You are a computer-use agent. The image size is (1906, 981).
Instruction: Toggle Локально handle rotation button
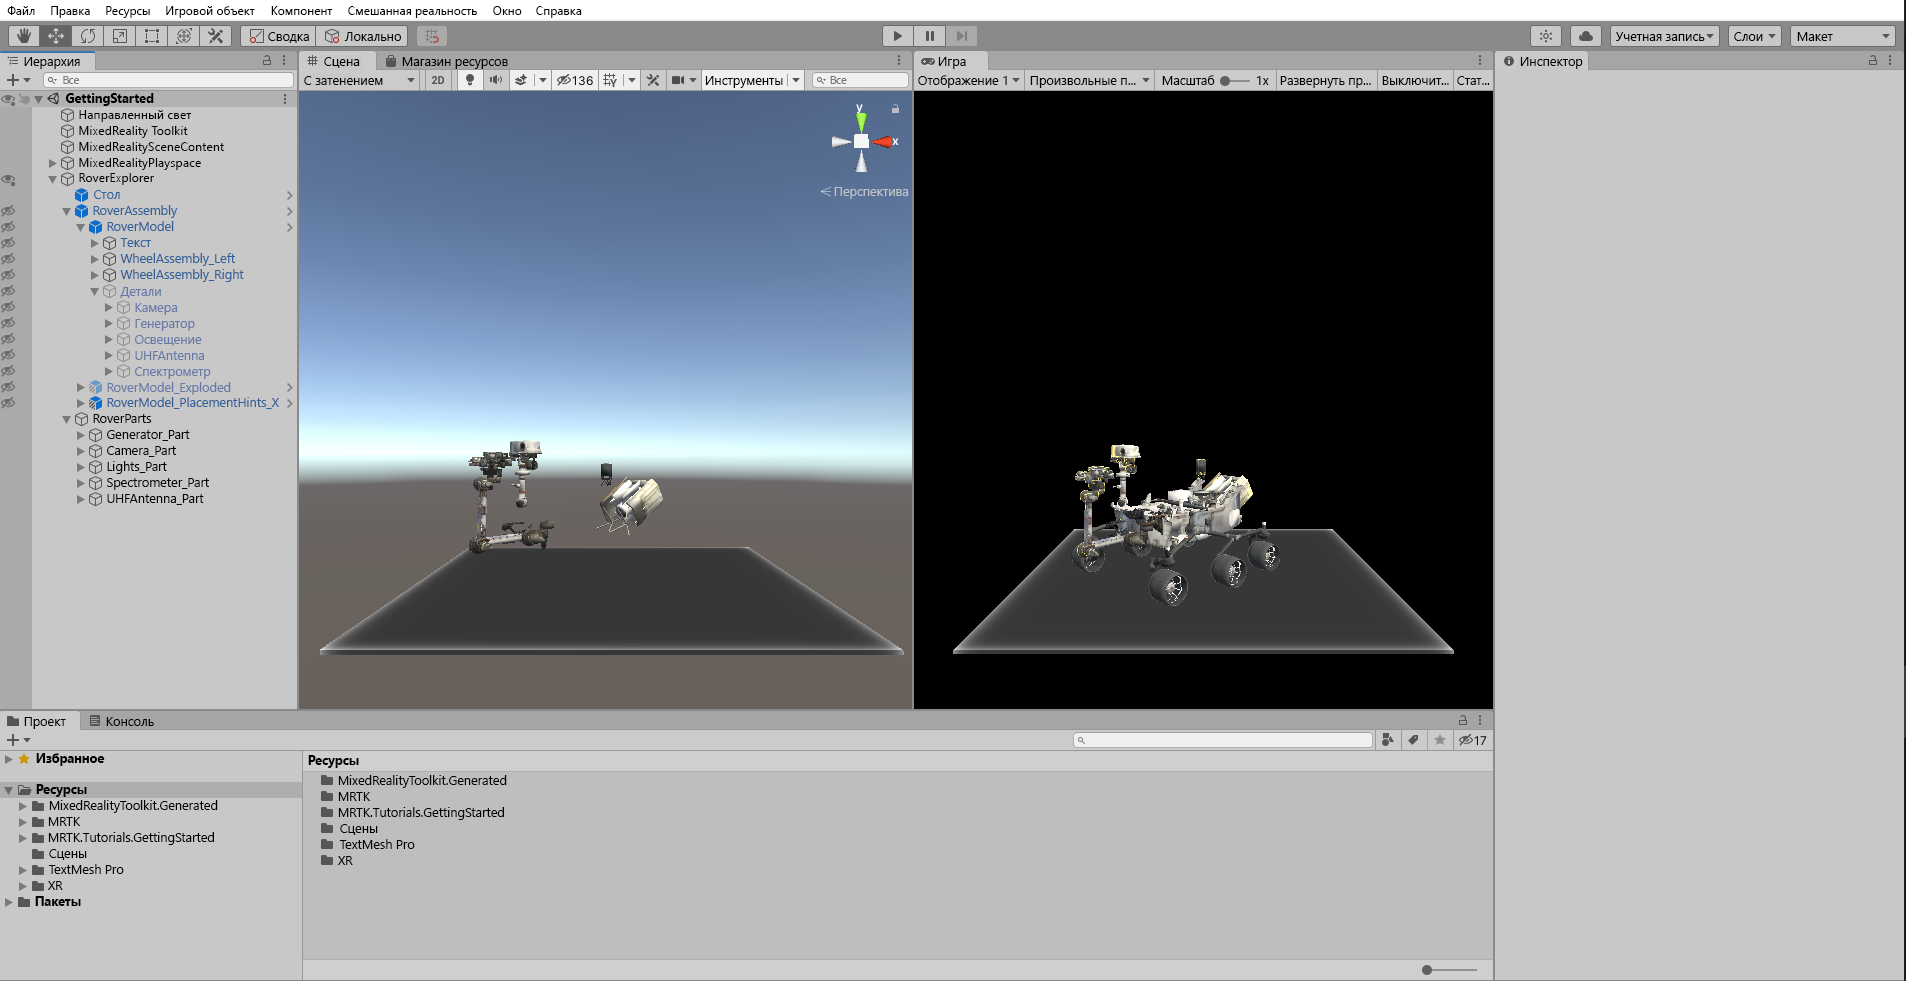pos(363,36)
